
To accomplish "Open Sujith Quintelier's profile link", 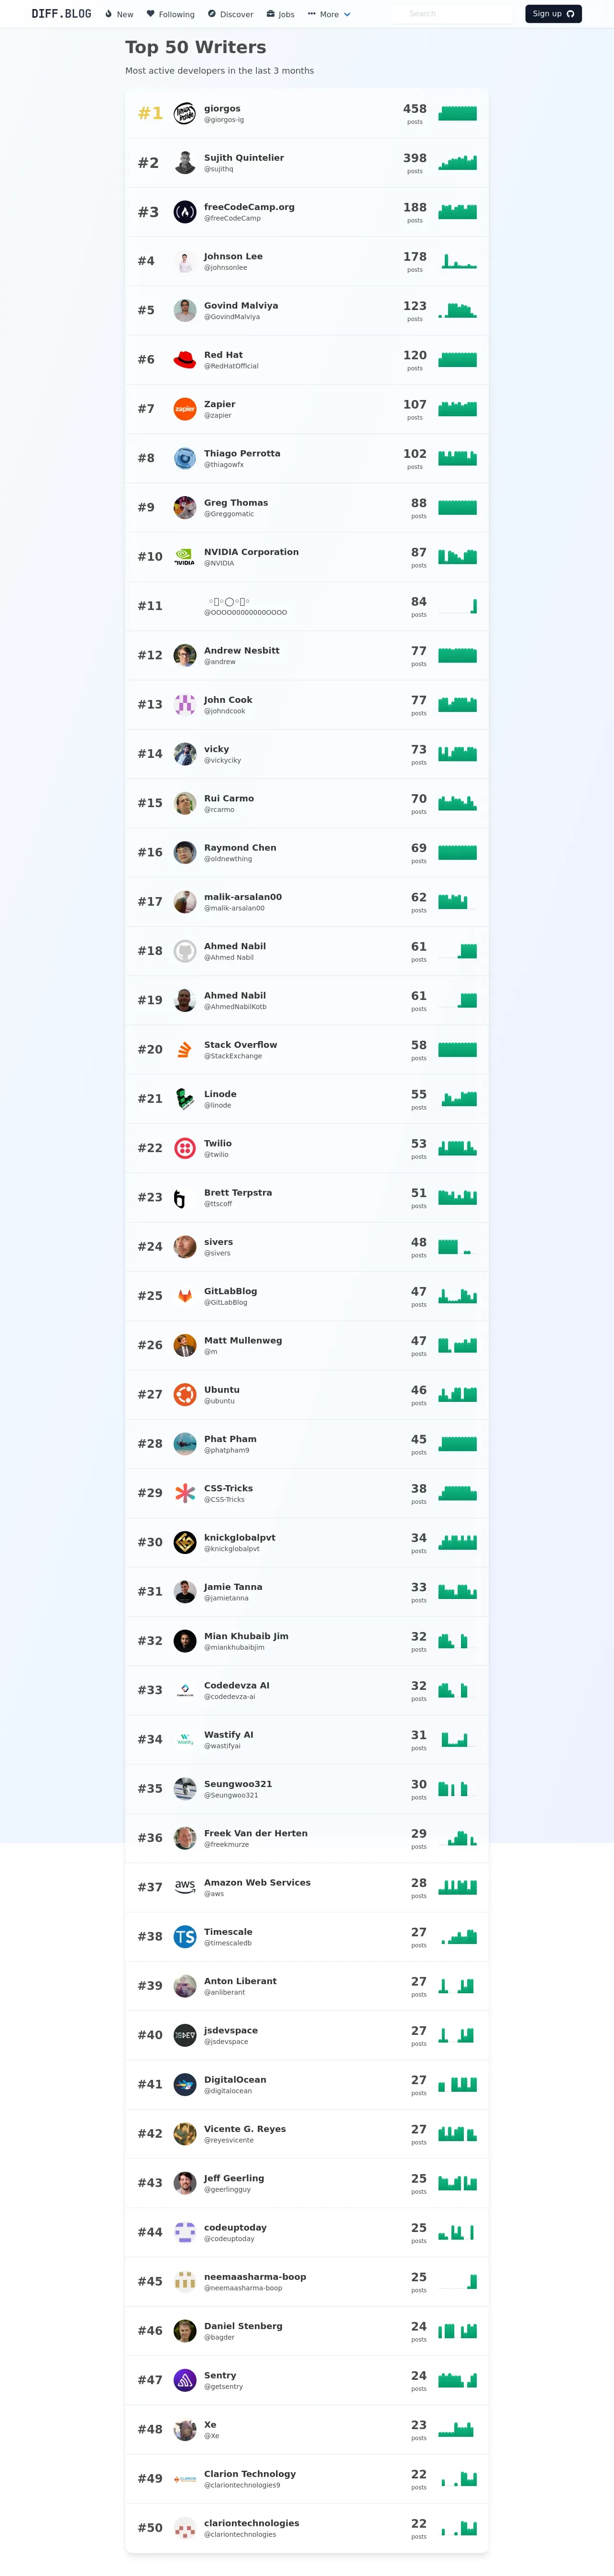I will click(x=244, y=158).
